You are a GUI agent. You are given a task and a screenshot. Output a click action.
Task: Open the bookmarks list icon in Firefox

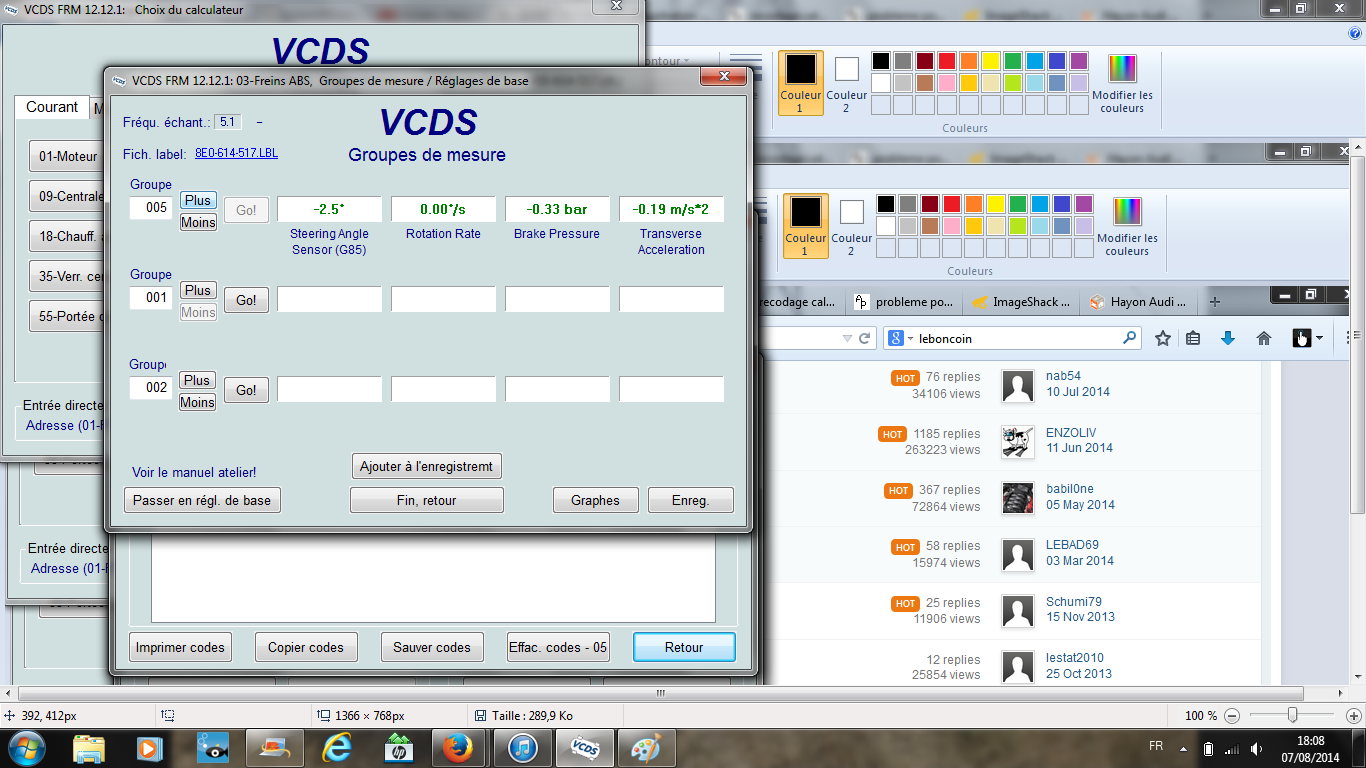click(x=1193, y=339)
